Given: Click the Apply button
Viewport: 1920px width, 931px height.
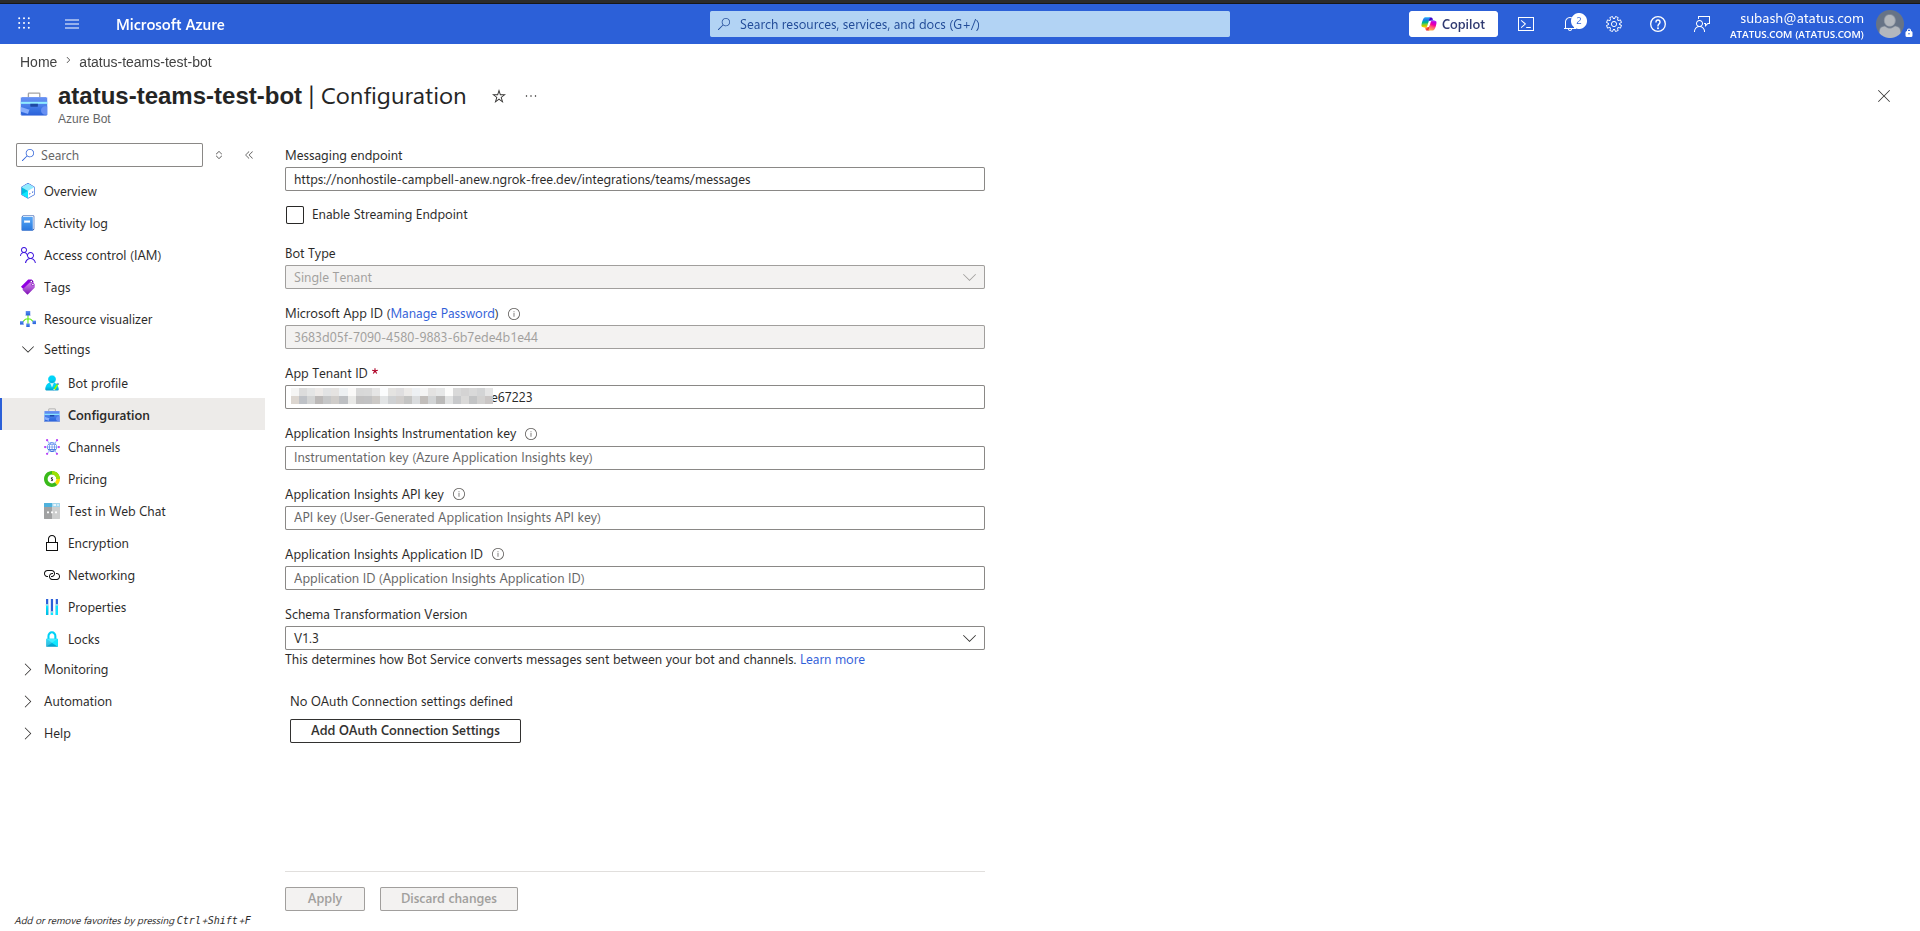Looking at the screenshot, I should coord(325,899).
